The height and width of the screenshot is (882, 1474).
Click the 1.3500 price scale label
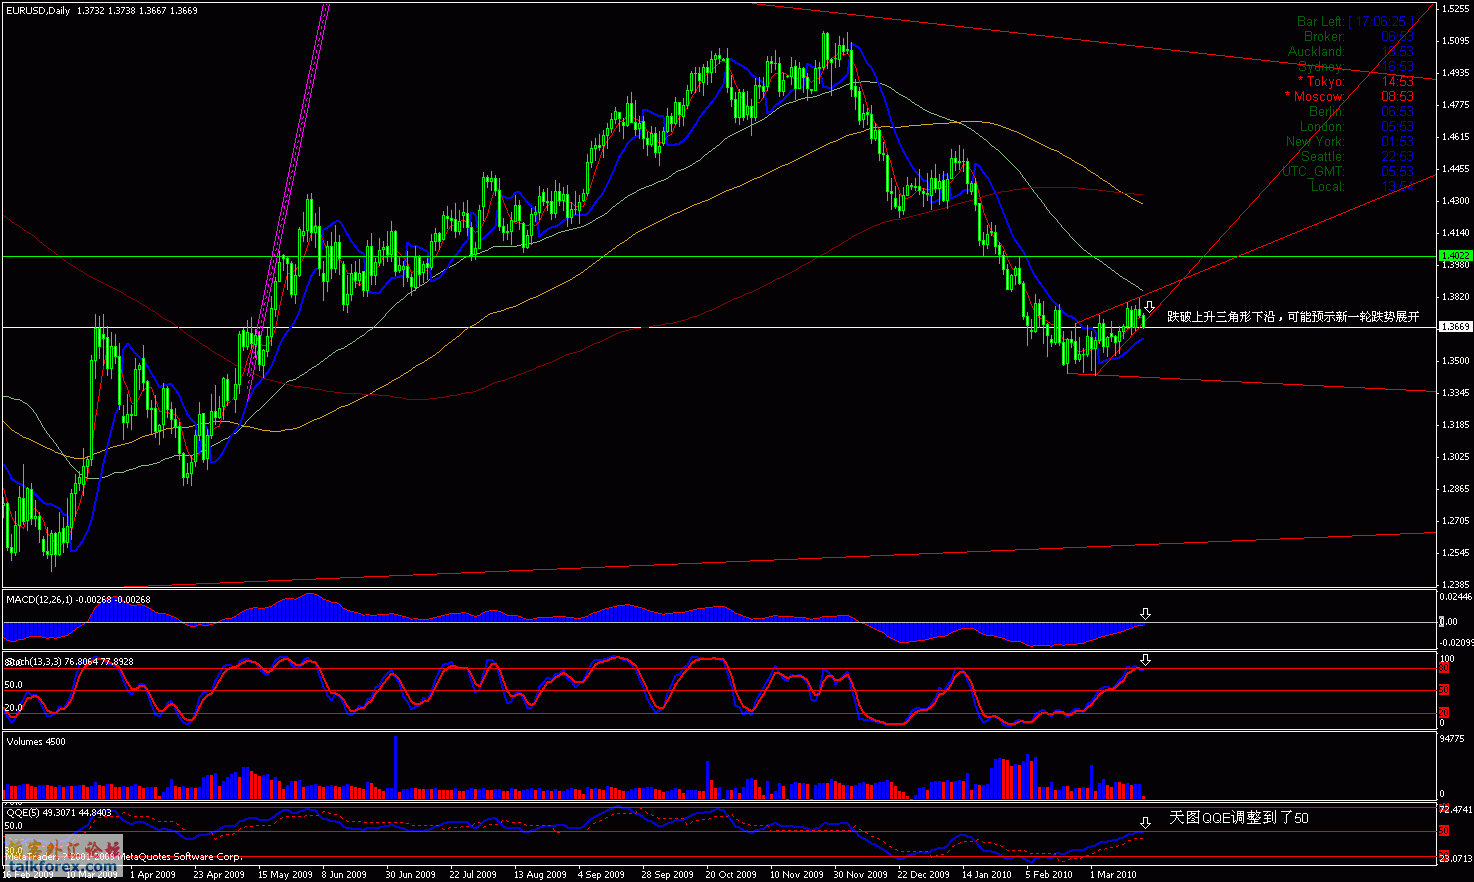point(1455,361)
